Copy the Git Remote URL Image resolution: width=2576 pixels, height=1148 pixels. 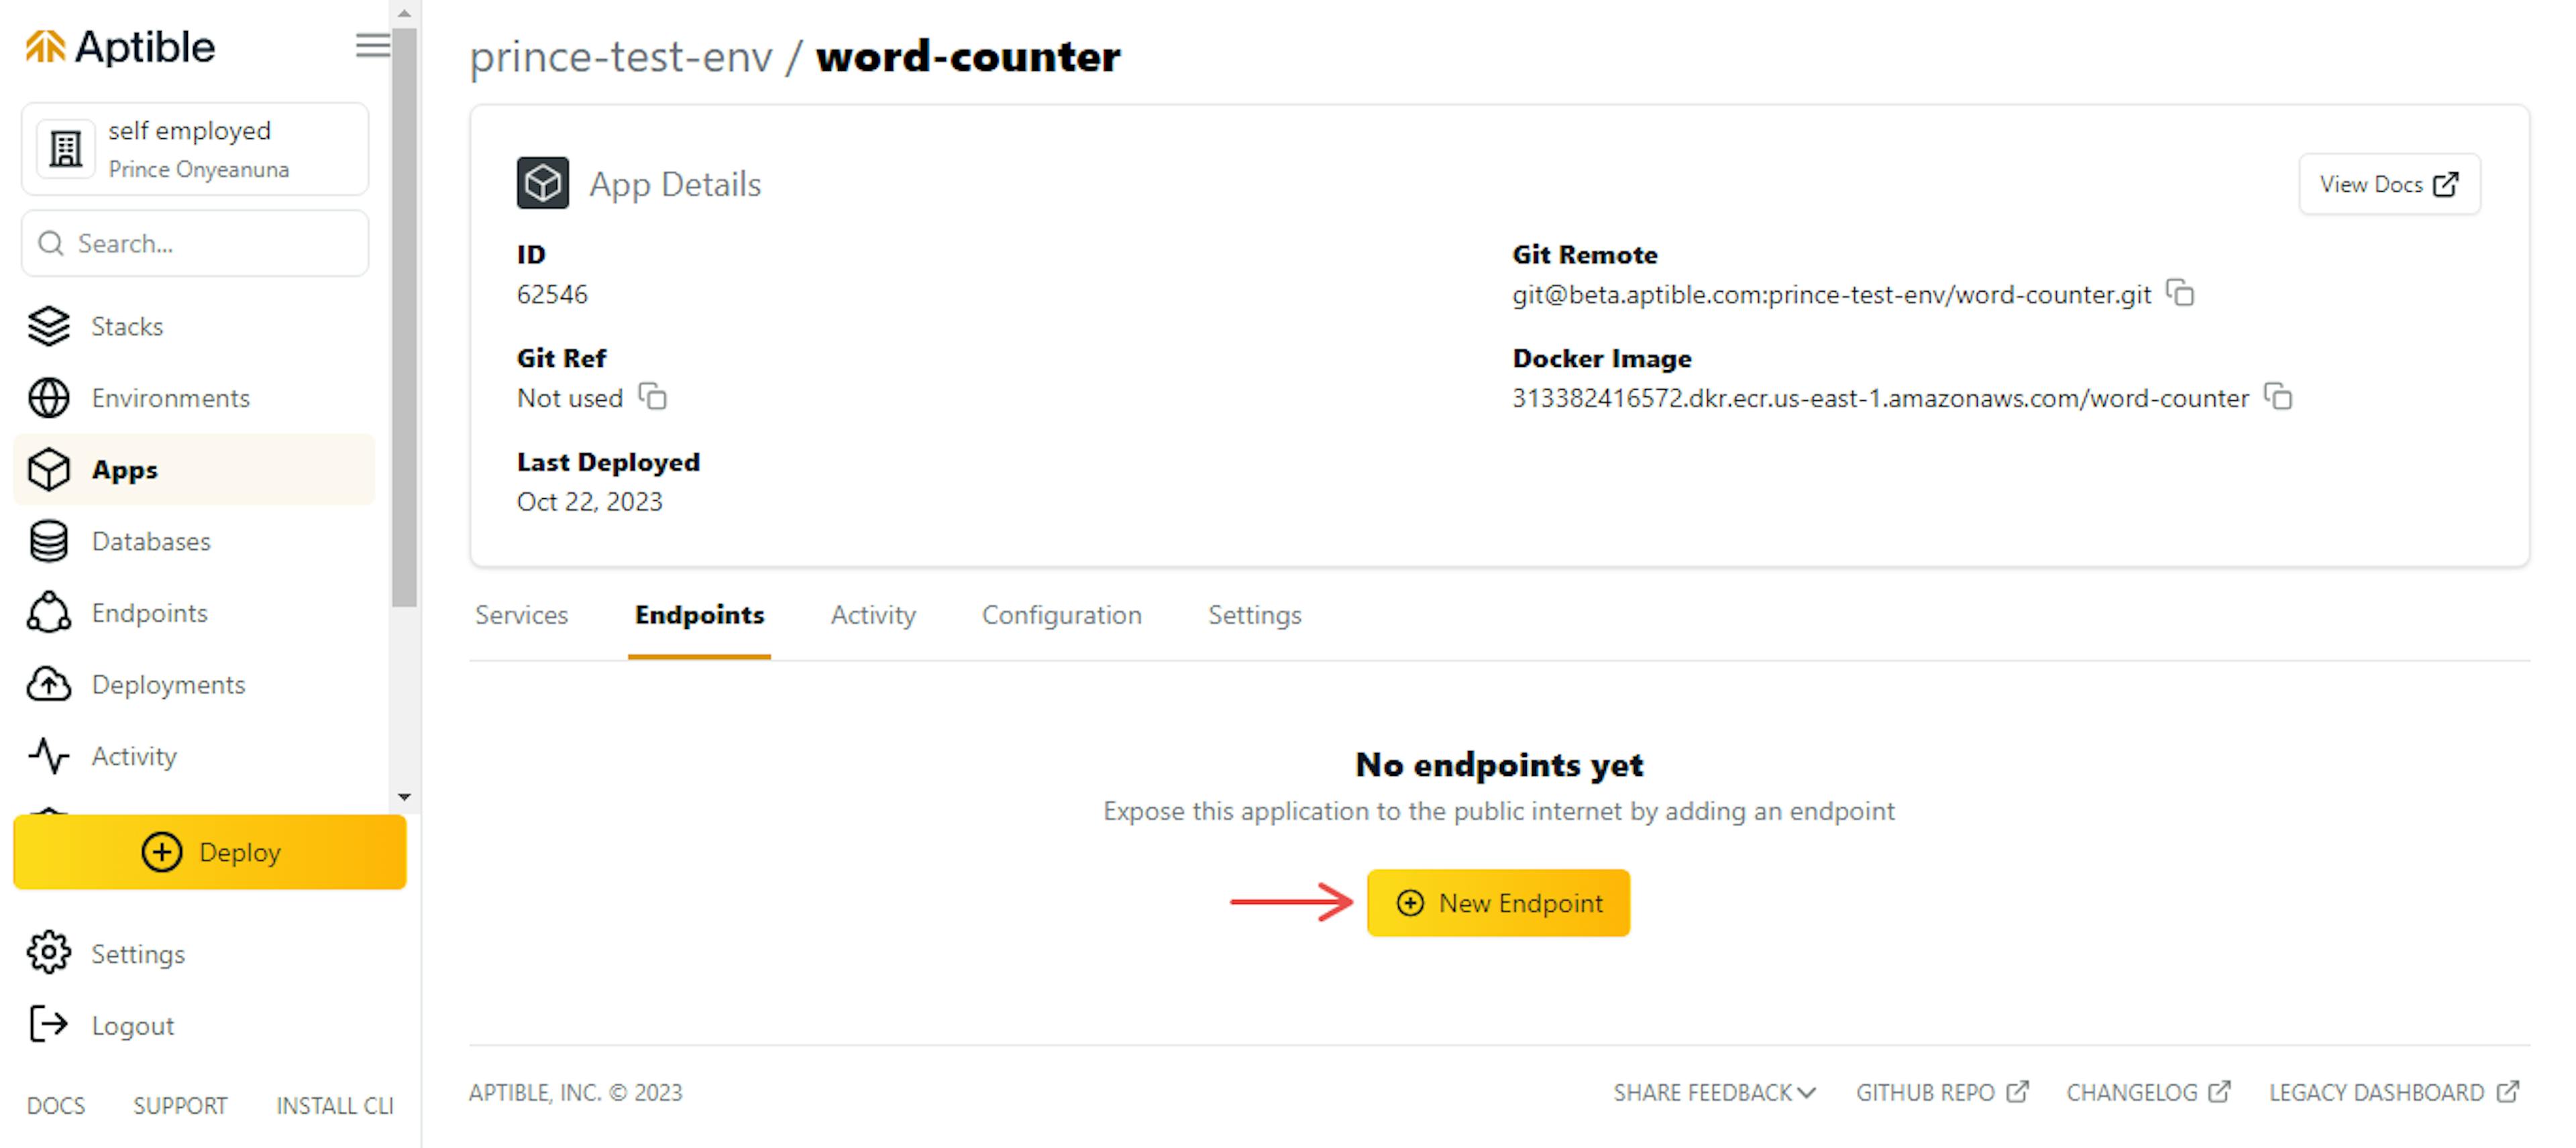(x=2180, y=293)
